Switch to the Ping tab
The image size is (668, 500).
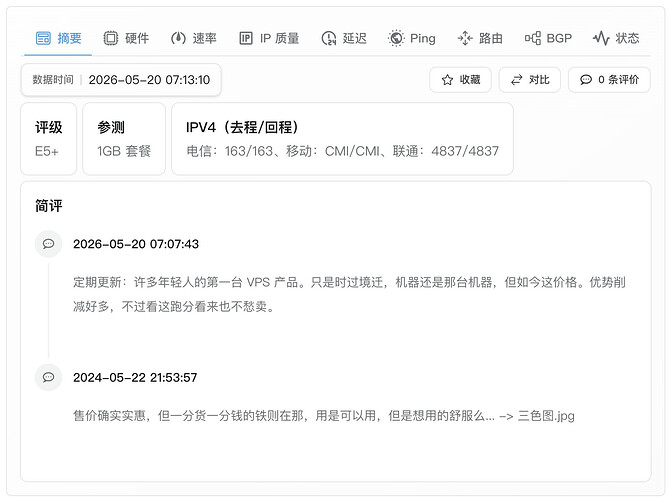(x=412, y=38)
